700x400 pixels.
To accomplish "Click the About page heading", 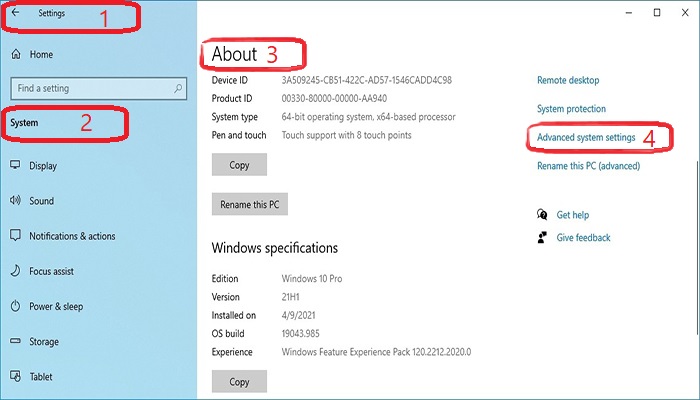I will point(234,54).
